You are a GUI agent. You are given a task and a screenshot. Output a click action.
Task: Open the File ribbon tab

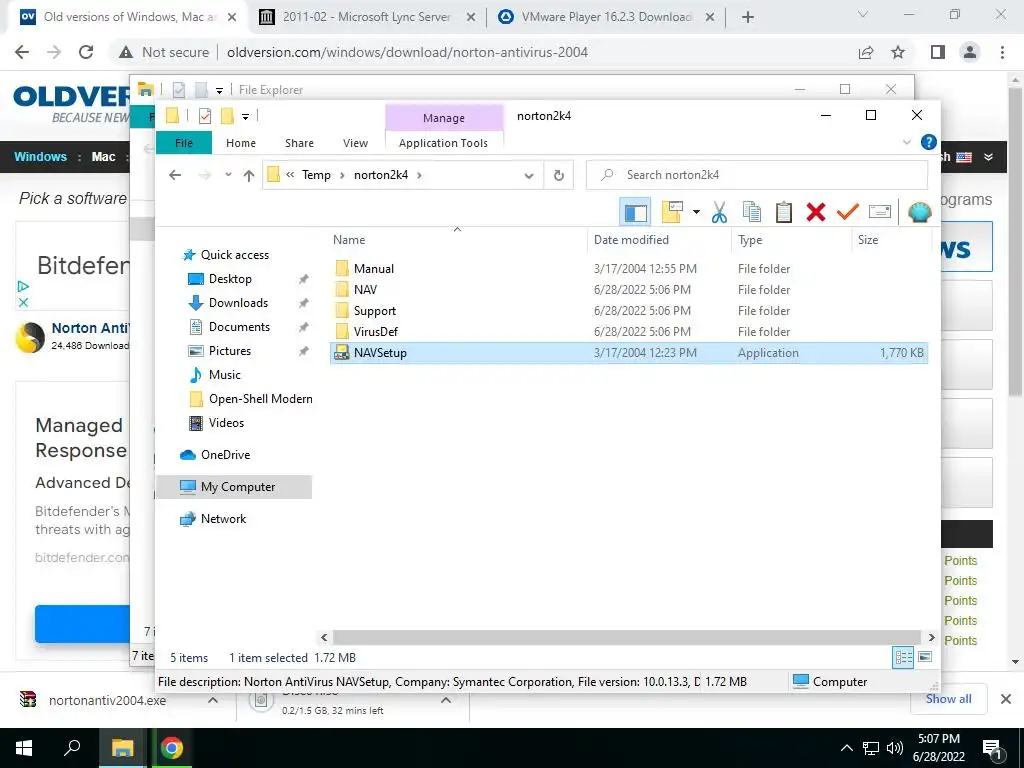tap(184, 143)
